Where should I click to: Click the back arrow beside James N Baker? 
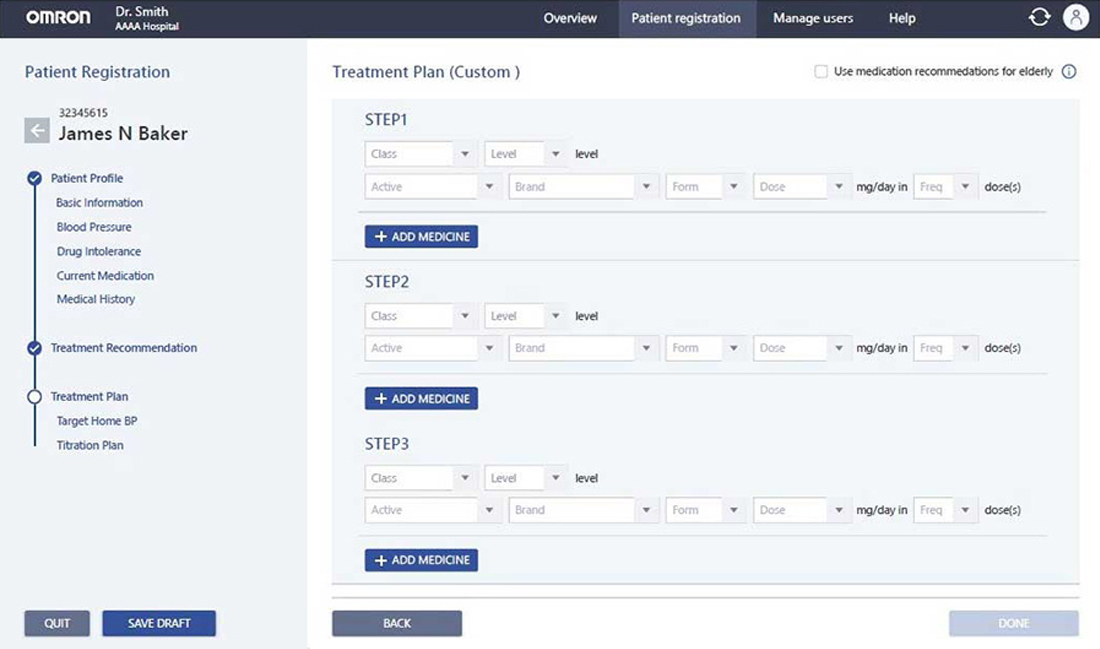37,131
